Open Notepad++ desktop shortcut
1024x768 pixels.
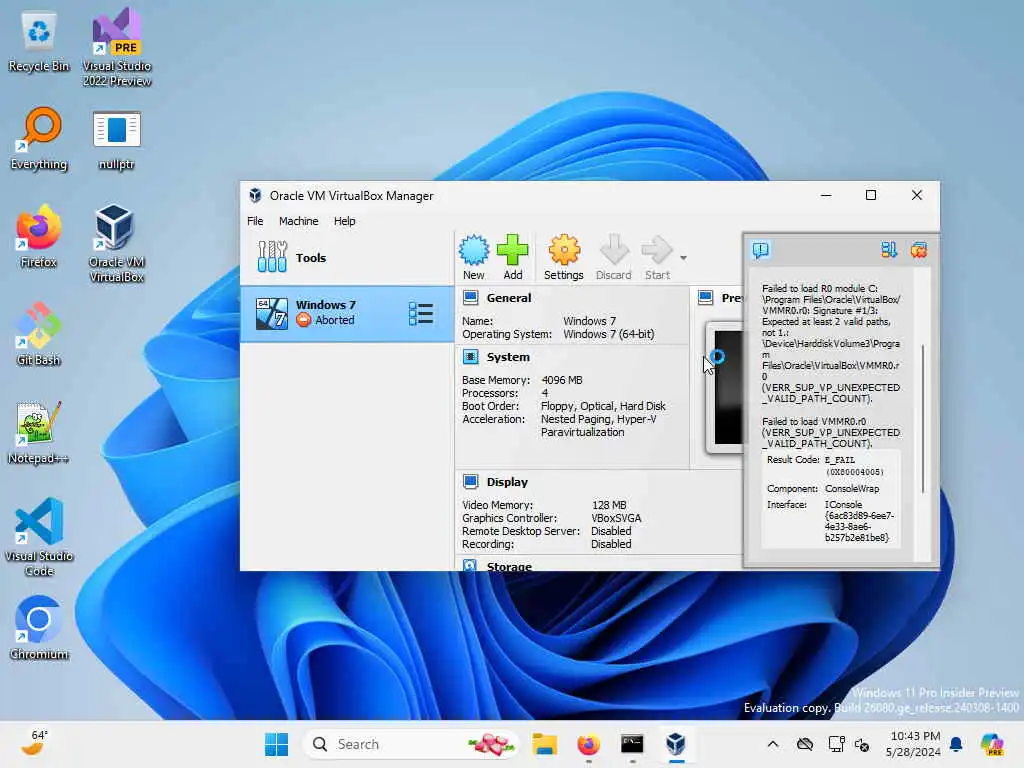[x=39, y=433]
